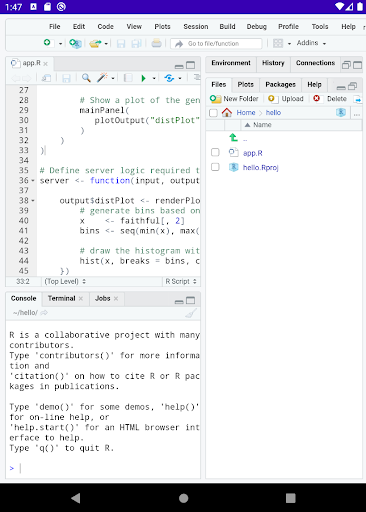Close the app.R editor tab
The image size is (366, 512).
(46, 64)
